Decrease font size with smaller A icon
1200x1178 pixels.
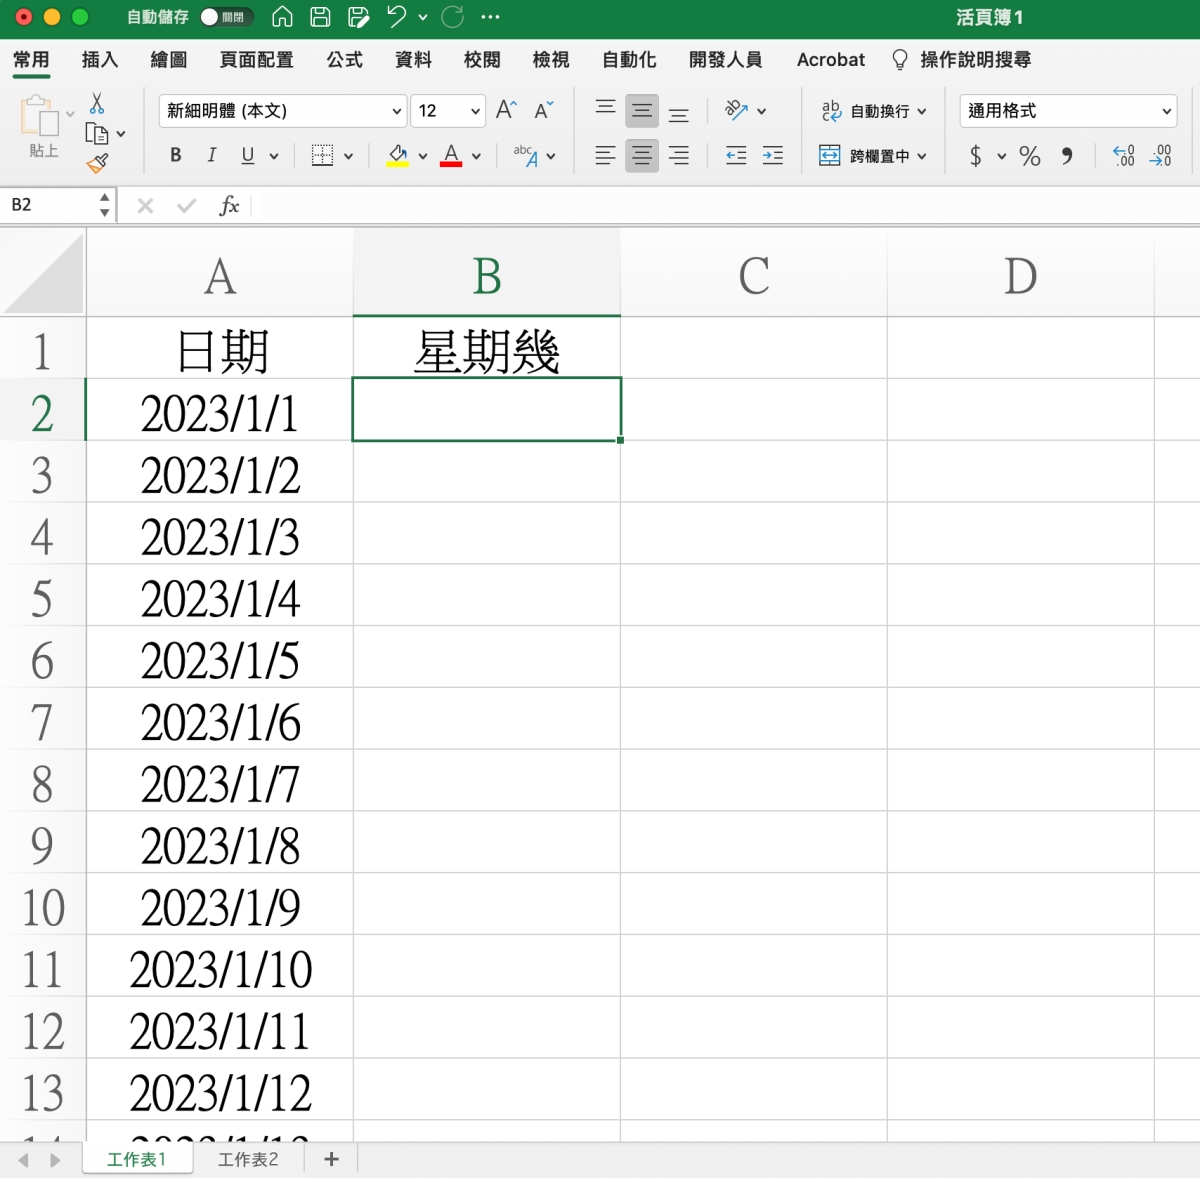point(543,110)
